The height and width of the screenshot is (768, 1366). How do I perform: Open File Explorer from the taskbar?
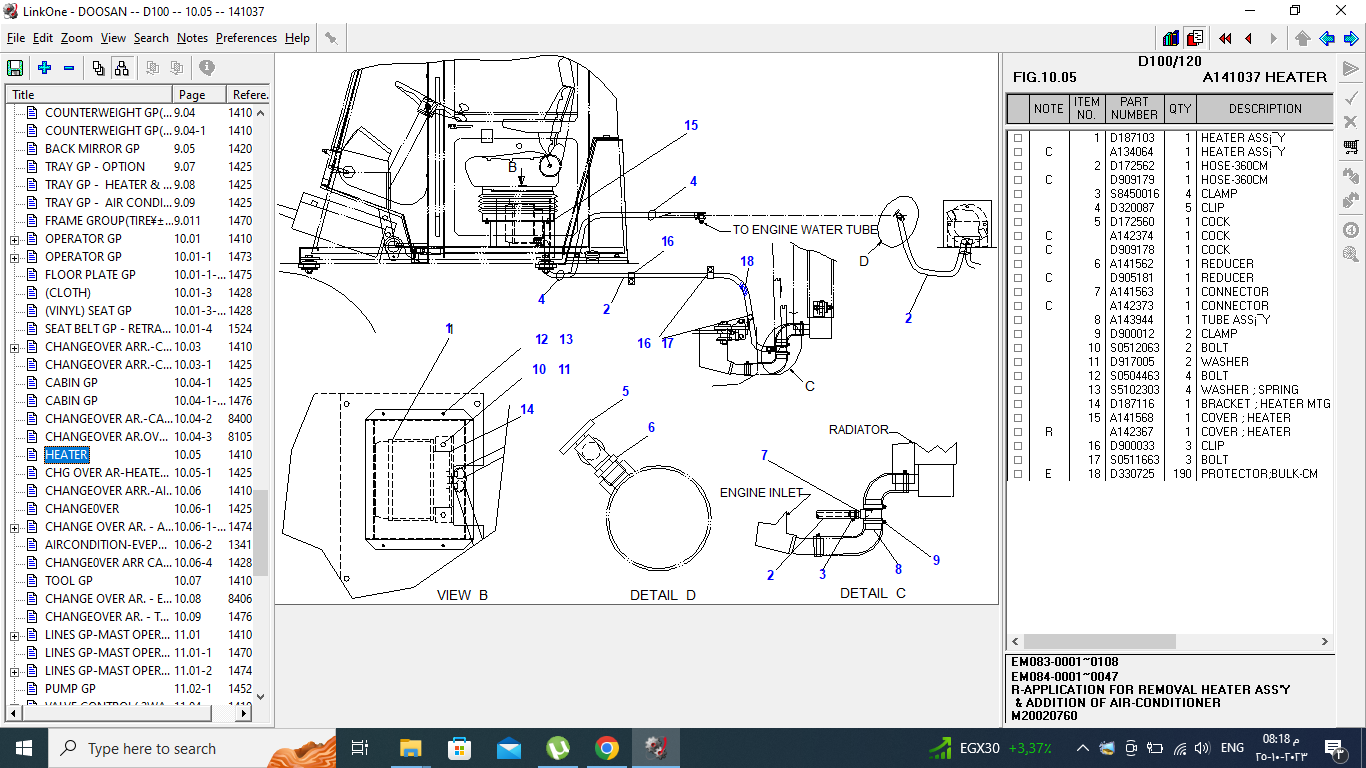[x=410, y=748]
